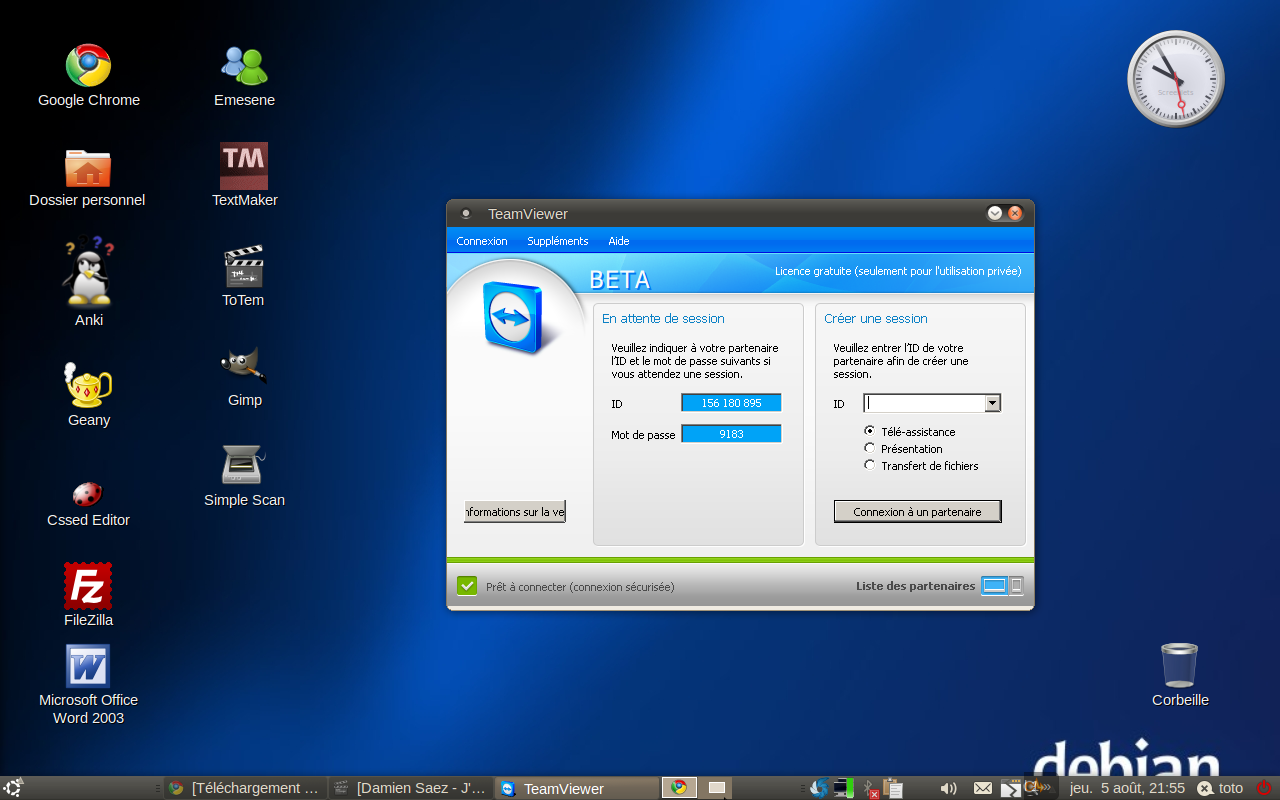Open the clipboard manager tray icon
This screenshot has width=1280, height=800.
(893, 788)
